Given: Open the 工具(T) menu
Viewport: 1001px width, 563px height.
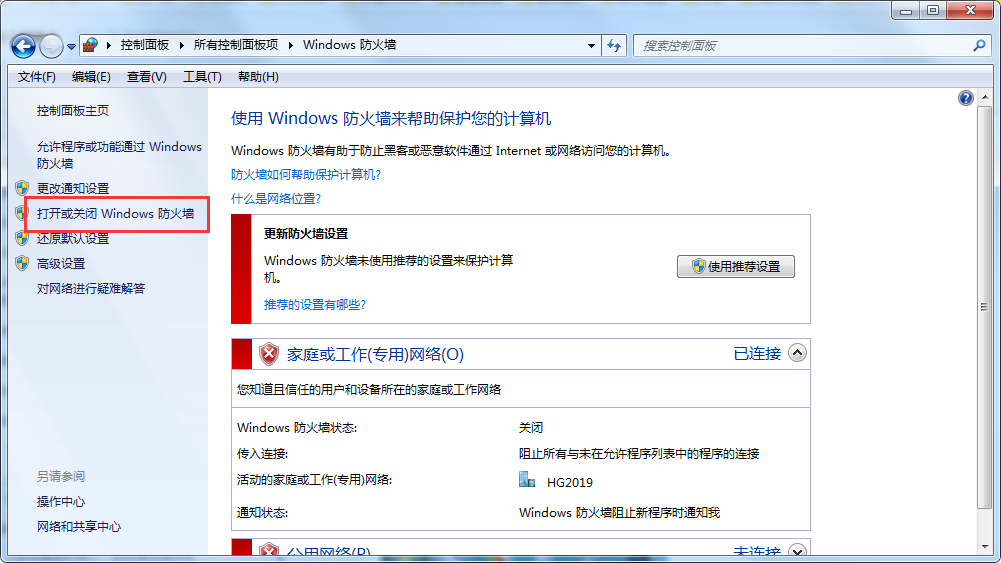Looking at the screenshot, I should pos(202,77).
